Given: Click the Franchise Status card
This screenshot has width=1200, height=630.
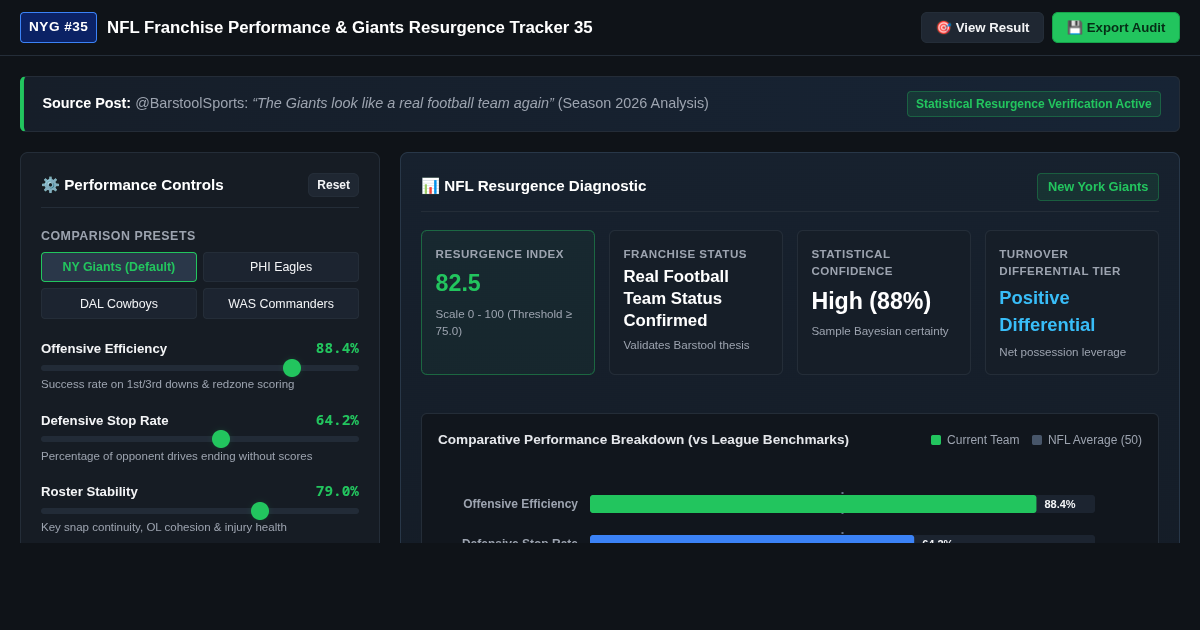Looking at the screenshot, I should click(696, 303).
